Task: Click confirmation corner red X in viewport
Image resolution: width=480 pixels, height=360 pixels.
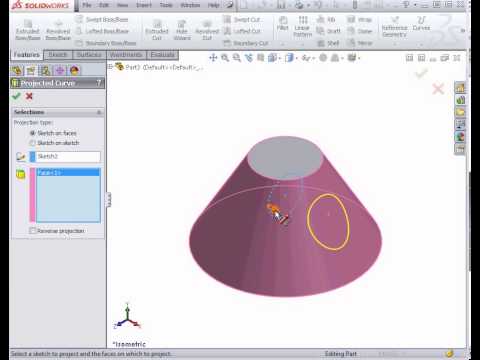Action: [x=438, y=89]
